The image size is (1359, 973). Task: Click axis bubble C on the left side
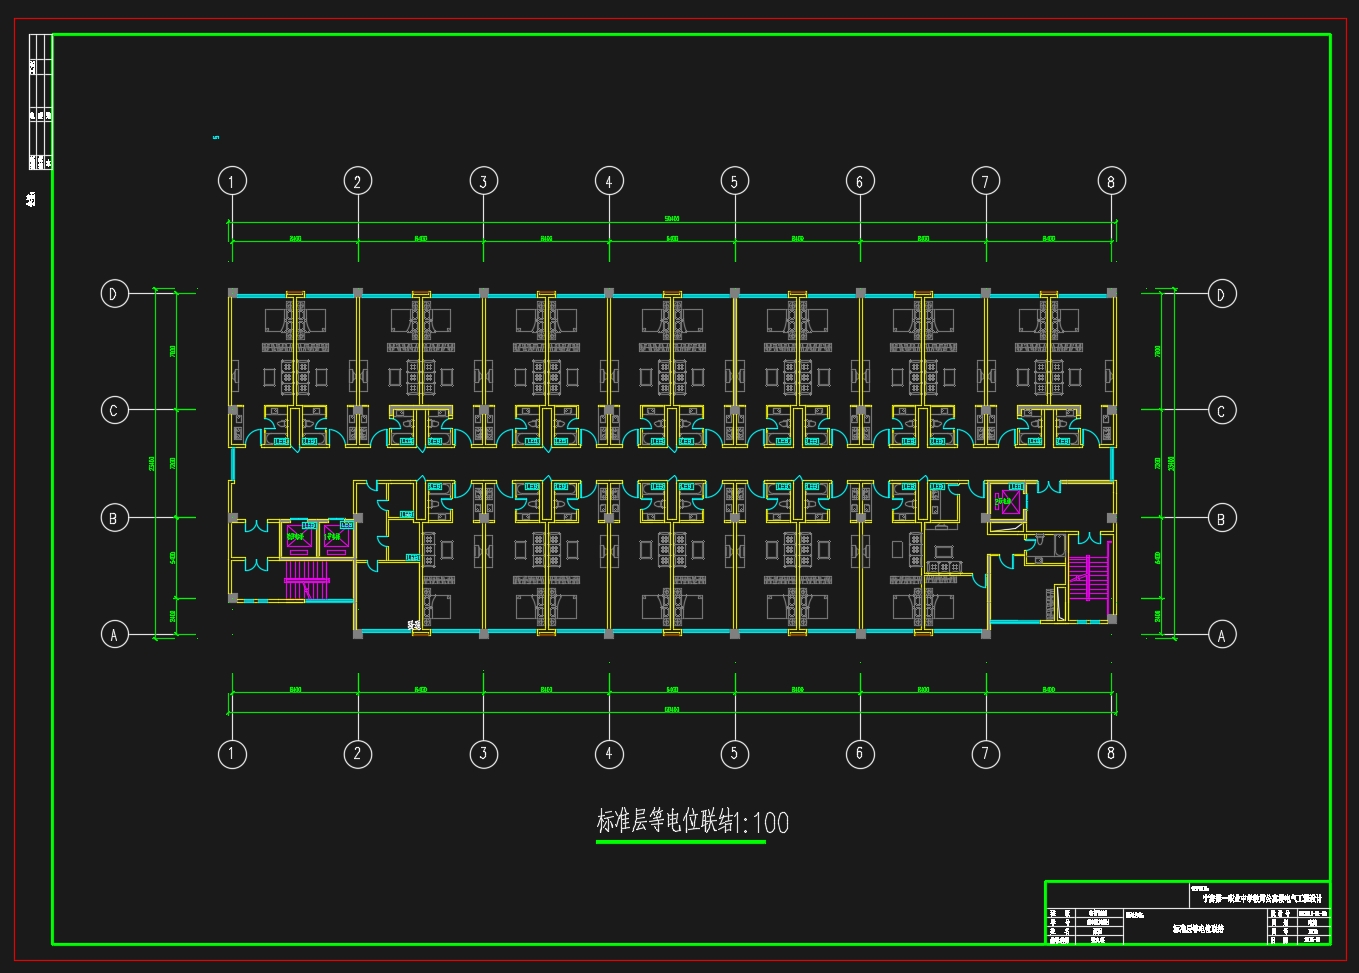115,410
